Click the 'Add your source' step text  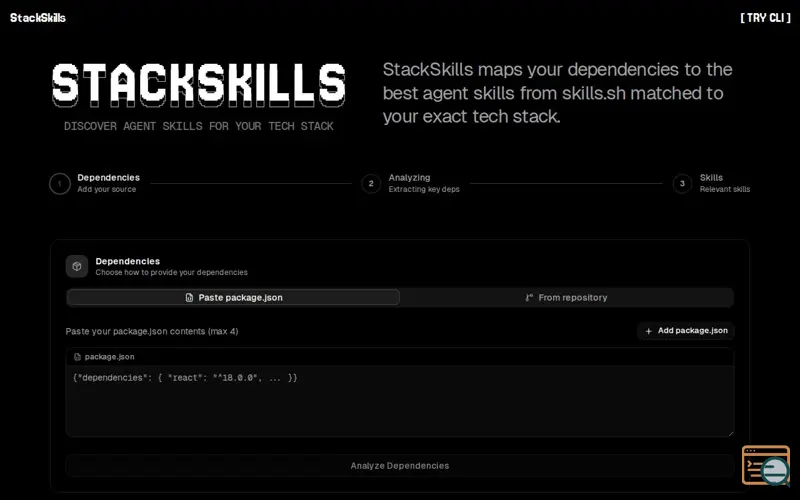tap(107, 189)
